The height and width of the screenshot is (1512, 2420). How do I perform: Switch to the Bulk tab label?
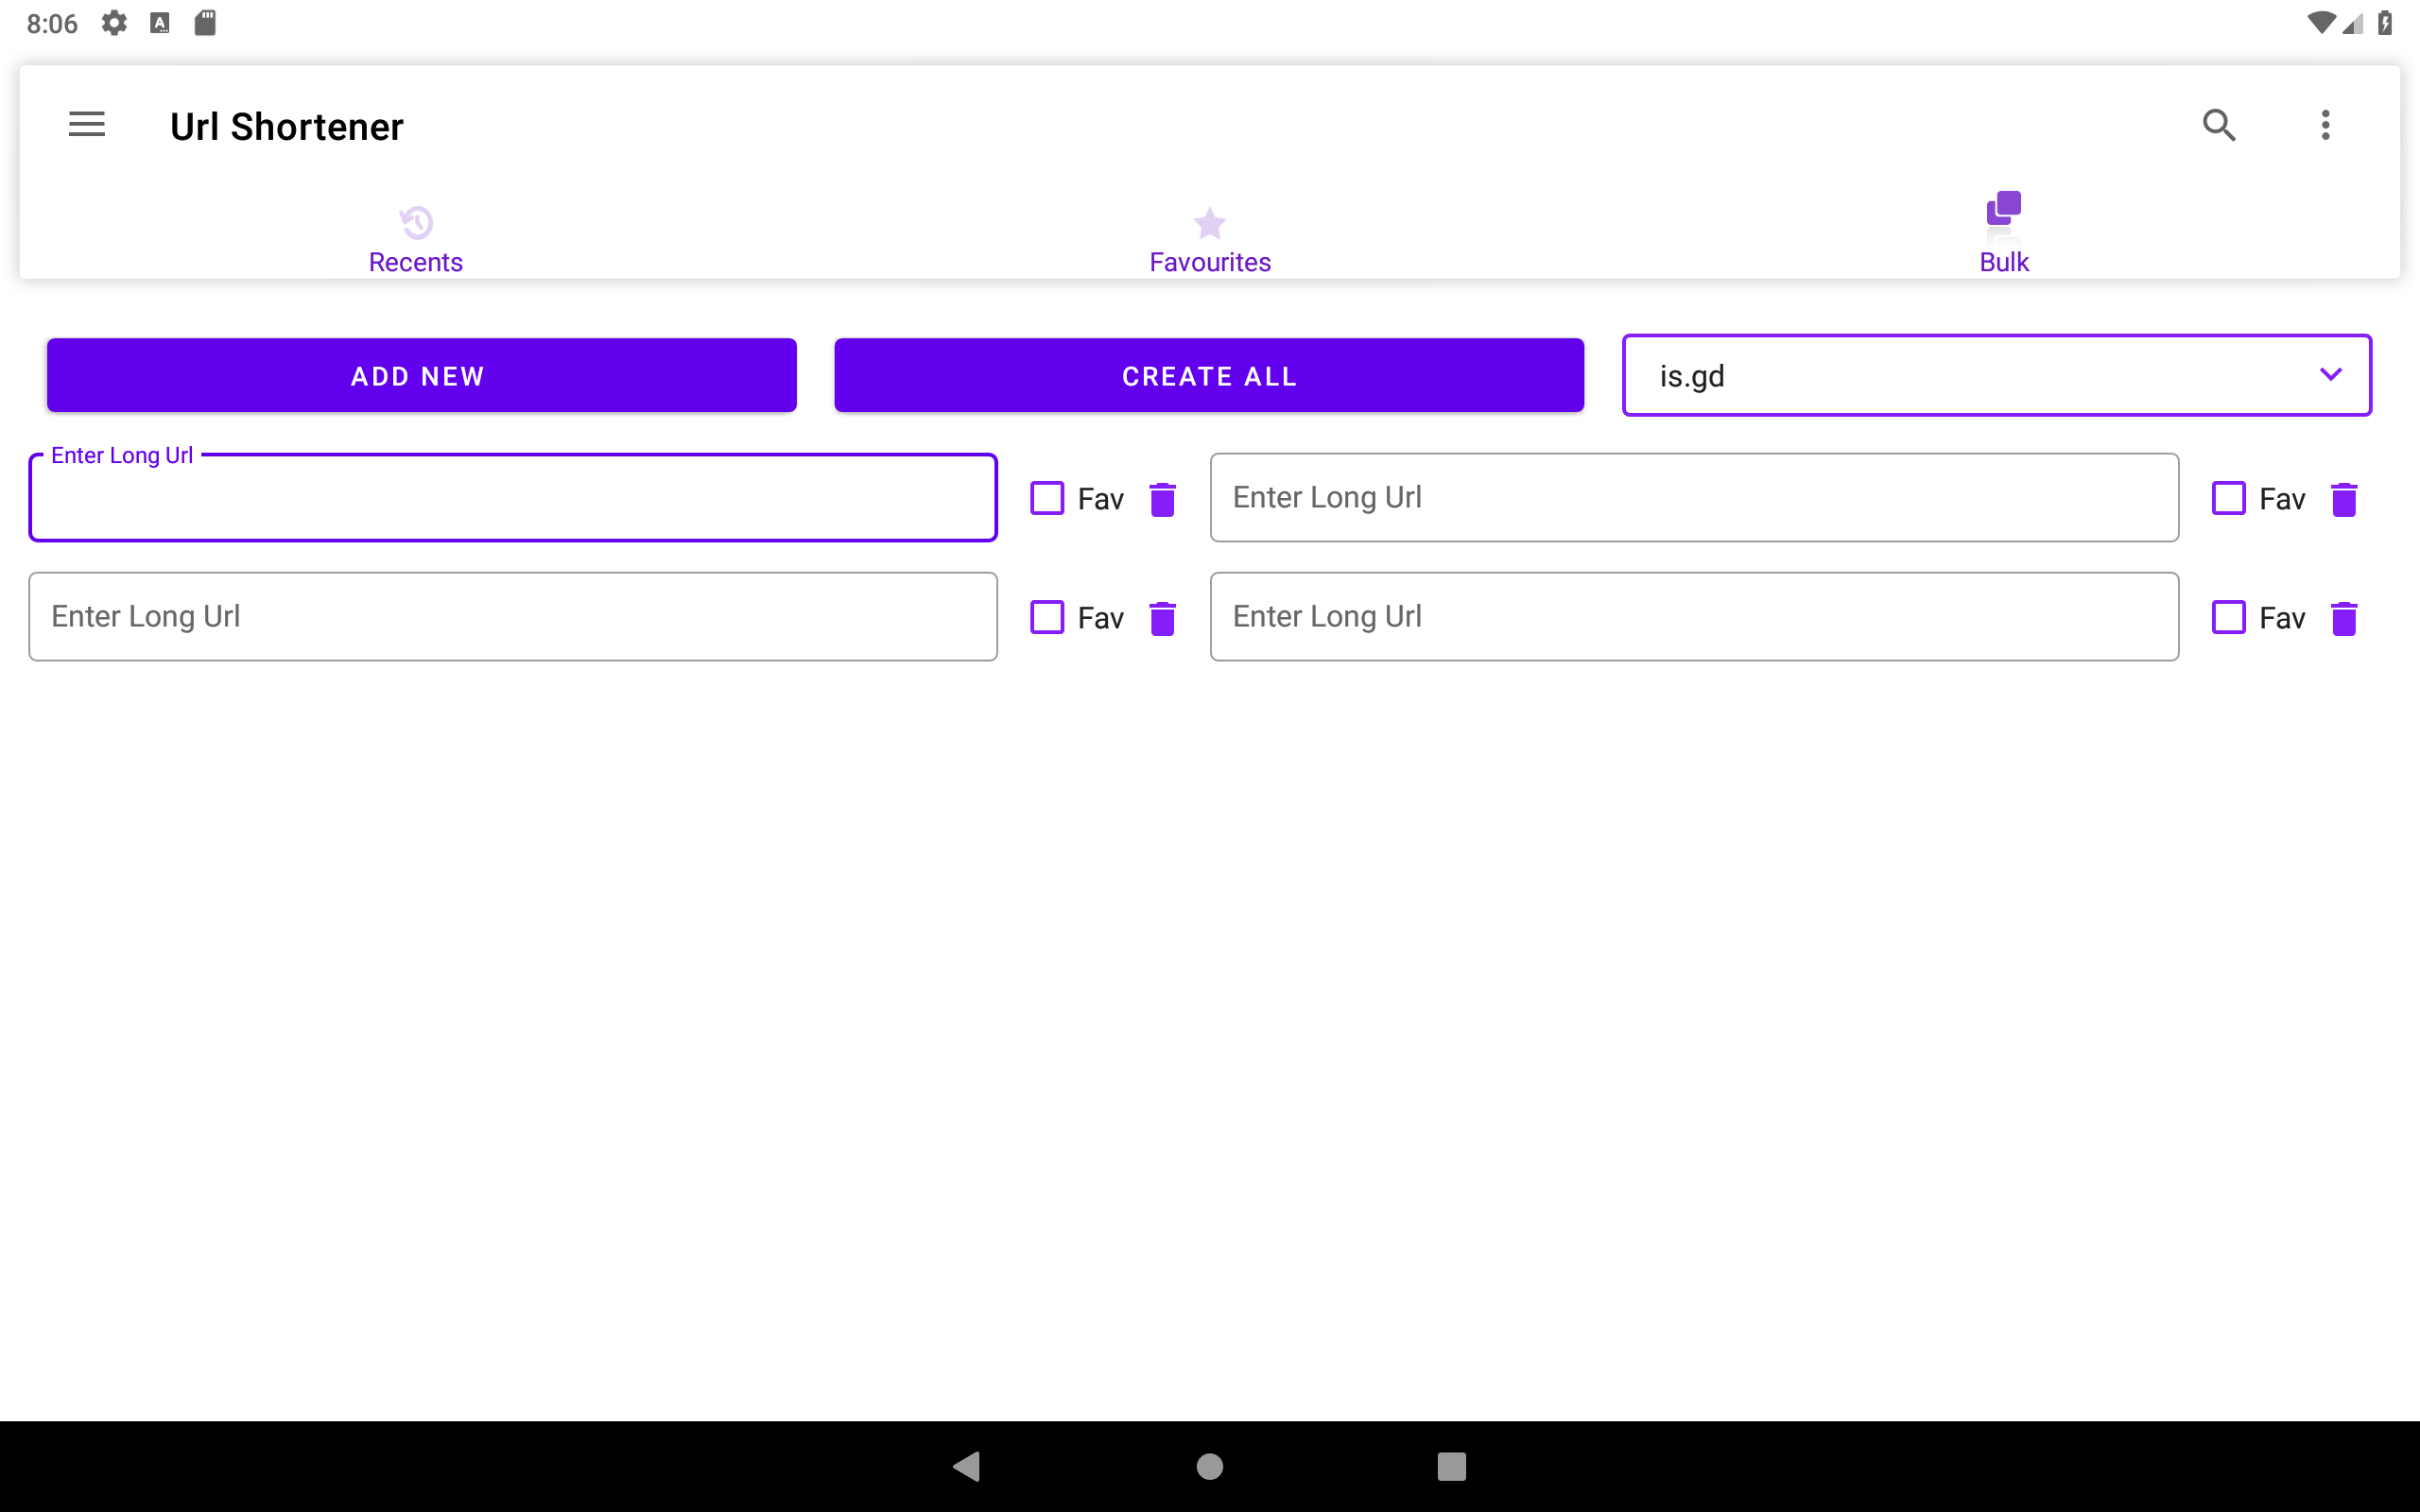2004,262
